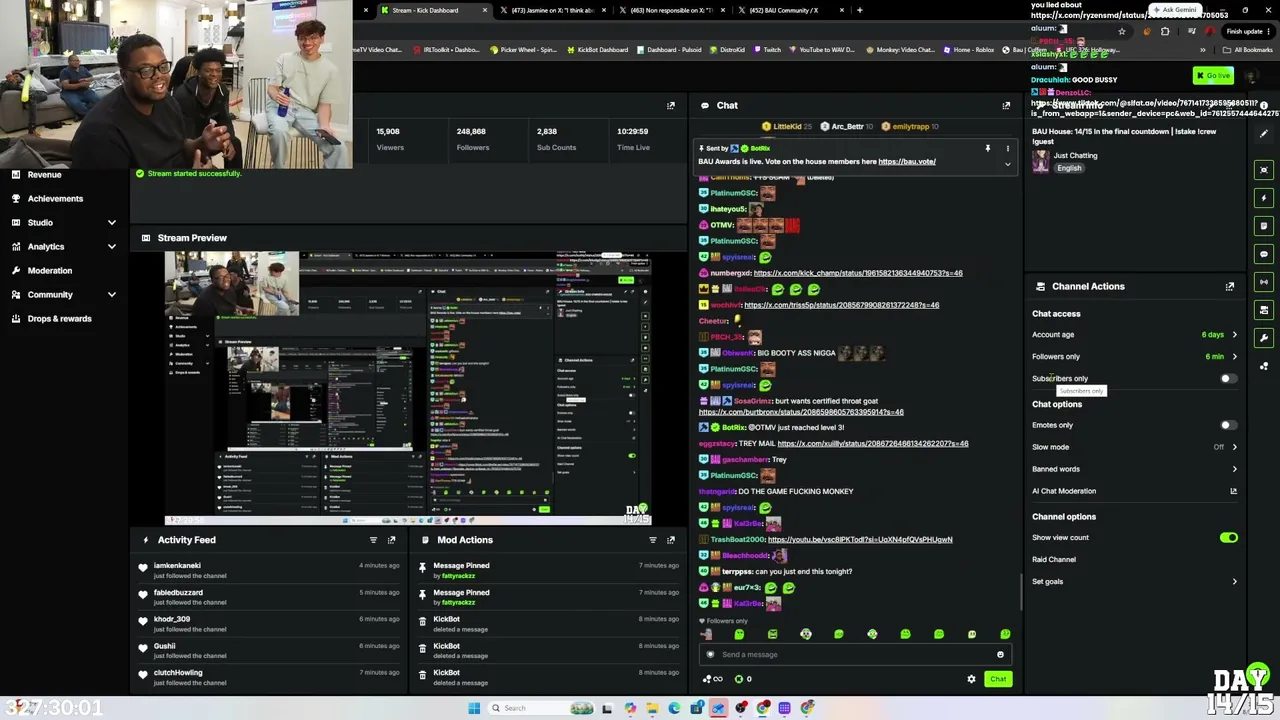The width and height of the screenshot is (1280, 720).
Task: Click the Analytics sidebar icon
Action: [x=15, y=247]
